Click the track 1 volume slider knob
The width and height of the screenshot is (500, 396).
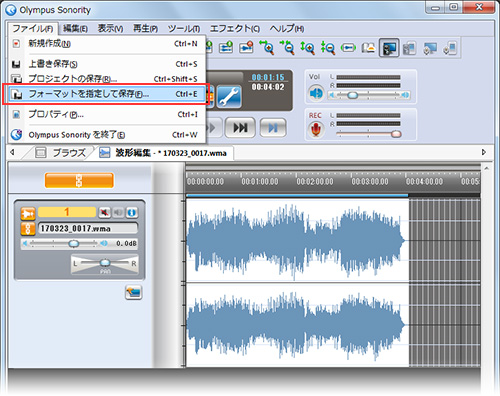[74, 244]
